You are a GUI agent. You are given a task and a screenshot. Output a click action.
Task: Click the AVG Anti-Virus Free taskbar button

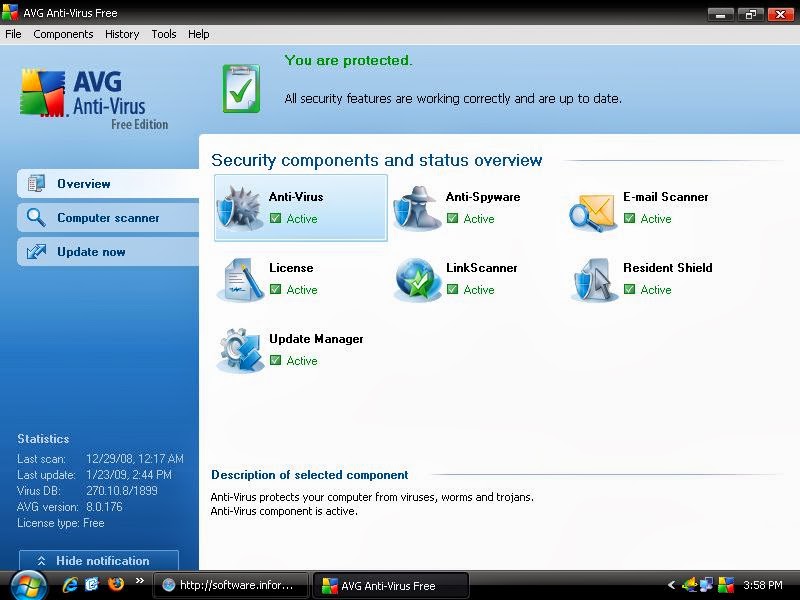[x=390, y=585]
